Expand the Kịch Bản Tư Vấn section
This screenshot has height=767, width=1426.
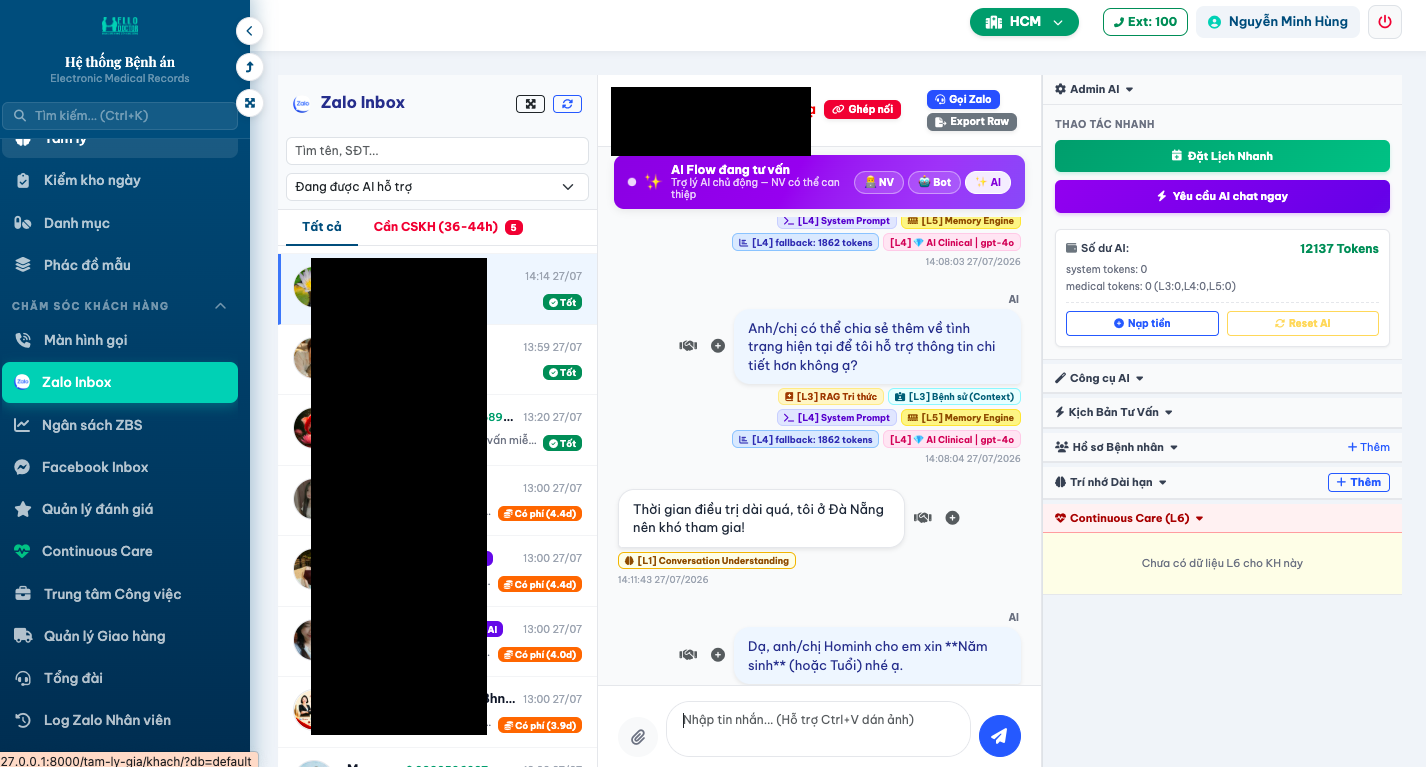[x=1114, y=412]
